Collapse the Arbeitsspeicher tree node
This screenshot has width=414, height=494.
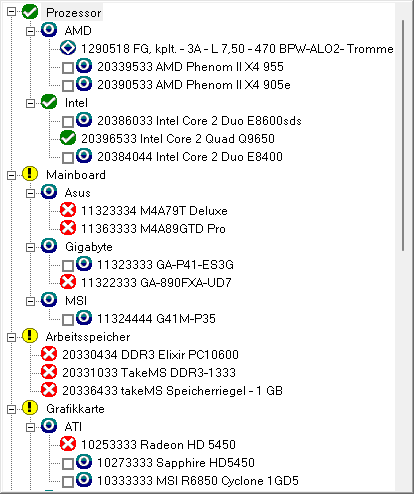tap(11, 337)
